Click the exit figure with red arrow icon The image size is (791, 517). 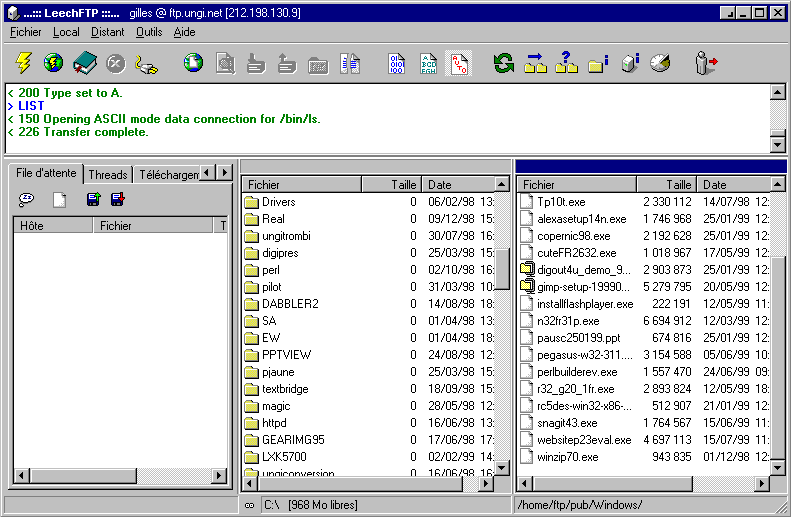[x=706, y=64]
